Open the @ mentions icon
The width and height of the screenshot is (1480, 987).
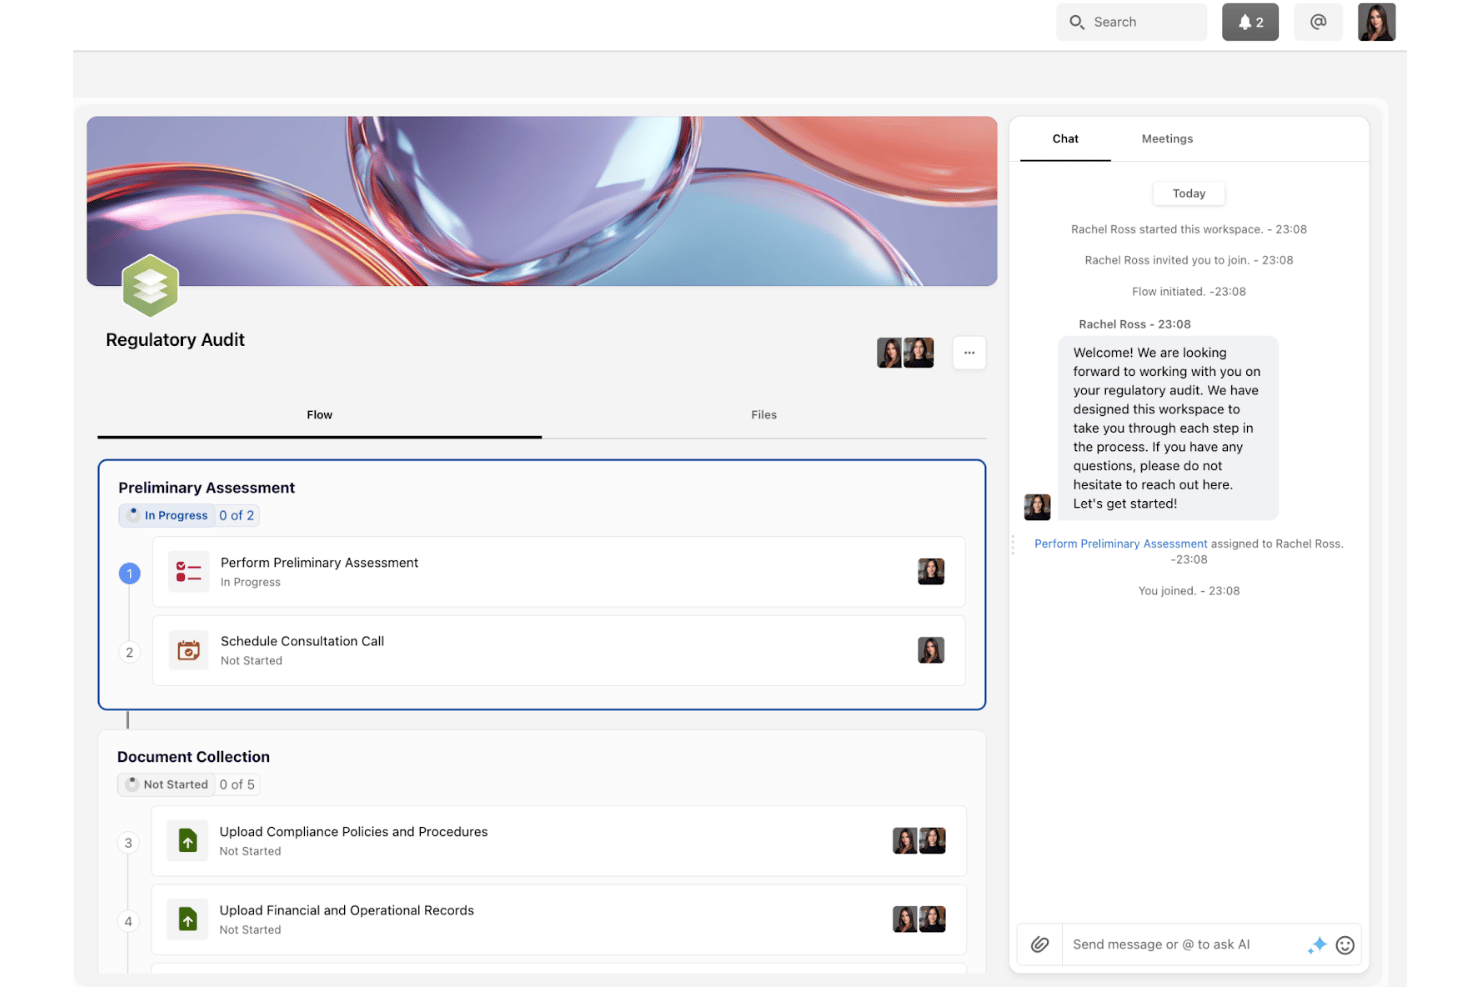1318,22
